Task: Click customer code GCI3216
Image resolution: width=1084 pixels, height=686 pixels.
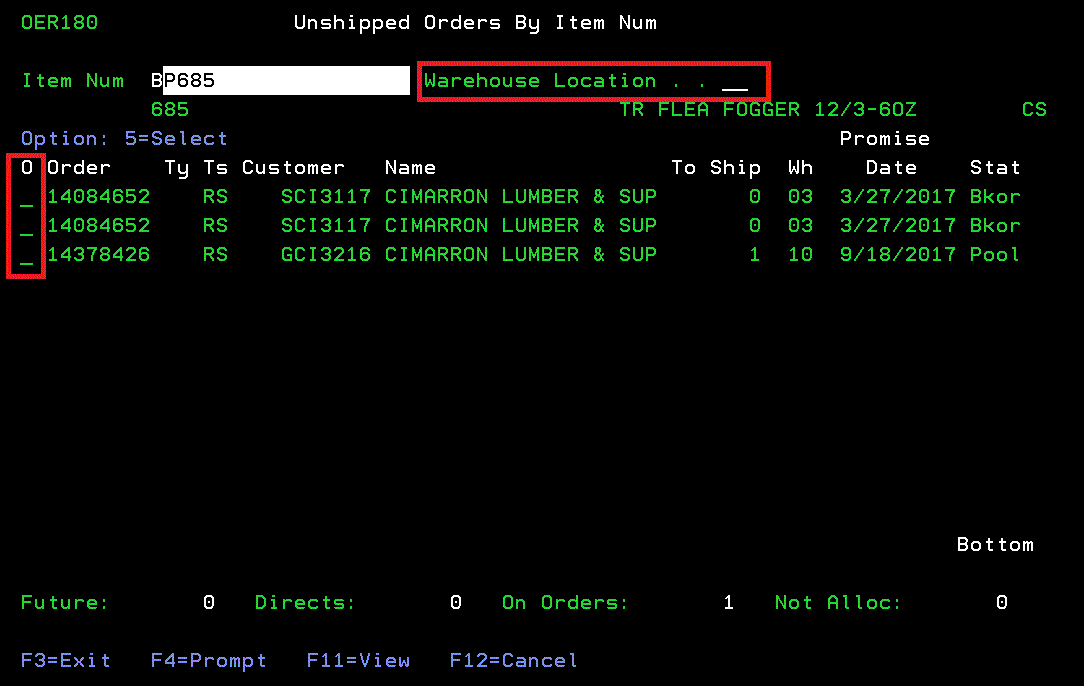Action: click(x=325, y=255)
